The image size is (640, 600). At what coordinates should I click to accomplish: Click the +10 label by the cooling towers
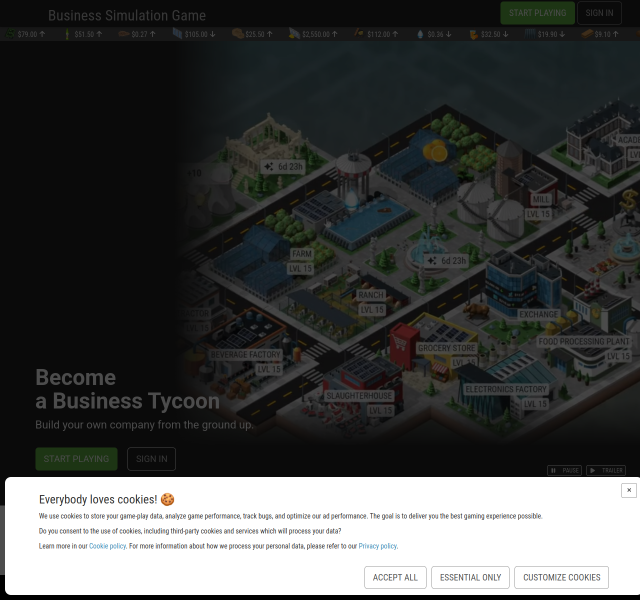tap(194, 173)
